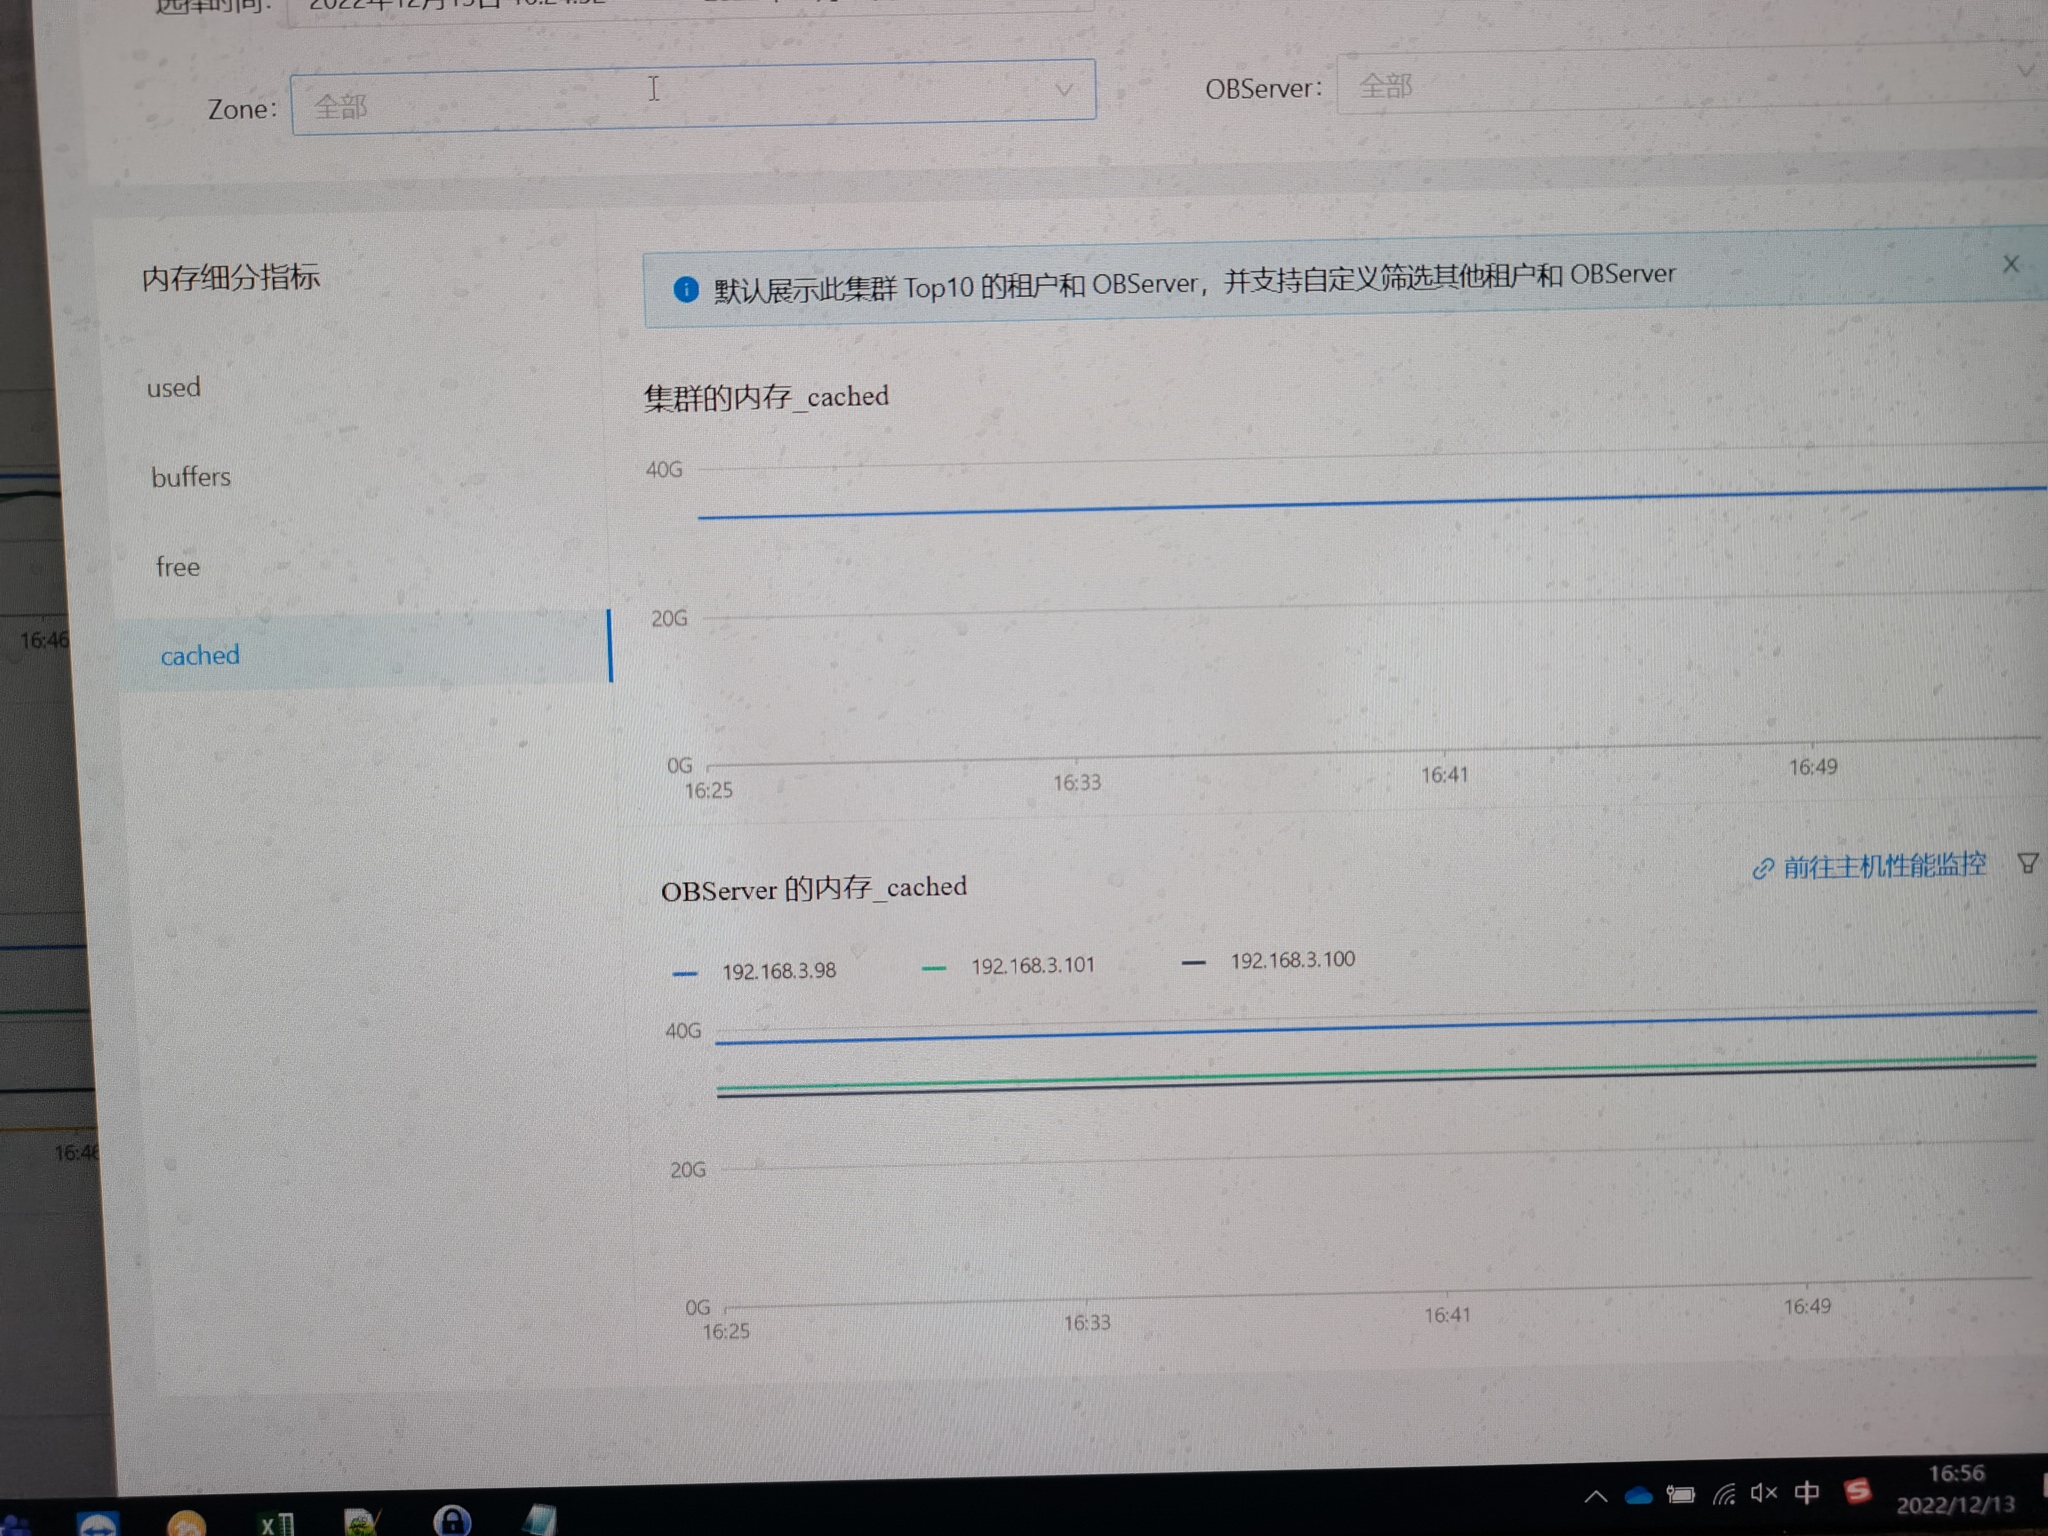
Task: Toggle the 192.168.3.100 legend series
Action: coord(1268,961)
